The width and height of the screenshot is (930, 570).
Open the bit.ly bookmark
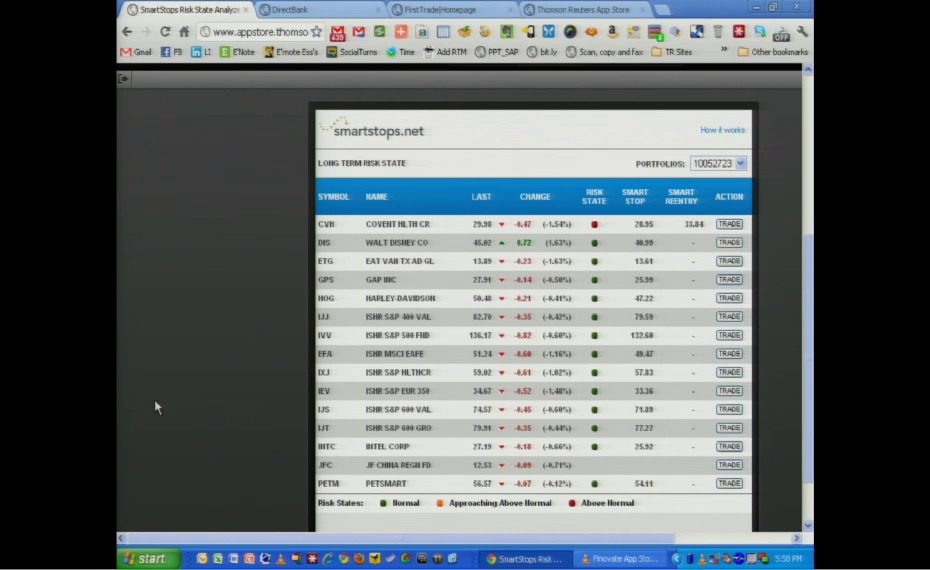pyautogui.click(x=542, y=52)
